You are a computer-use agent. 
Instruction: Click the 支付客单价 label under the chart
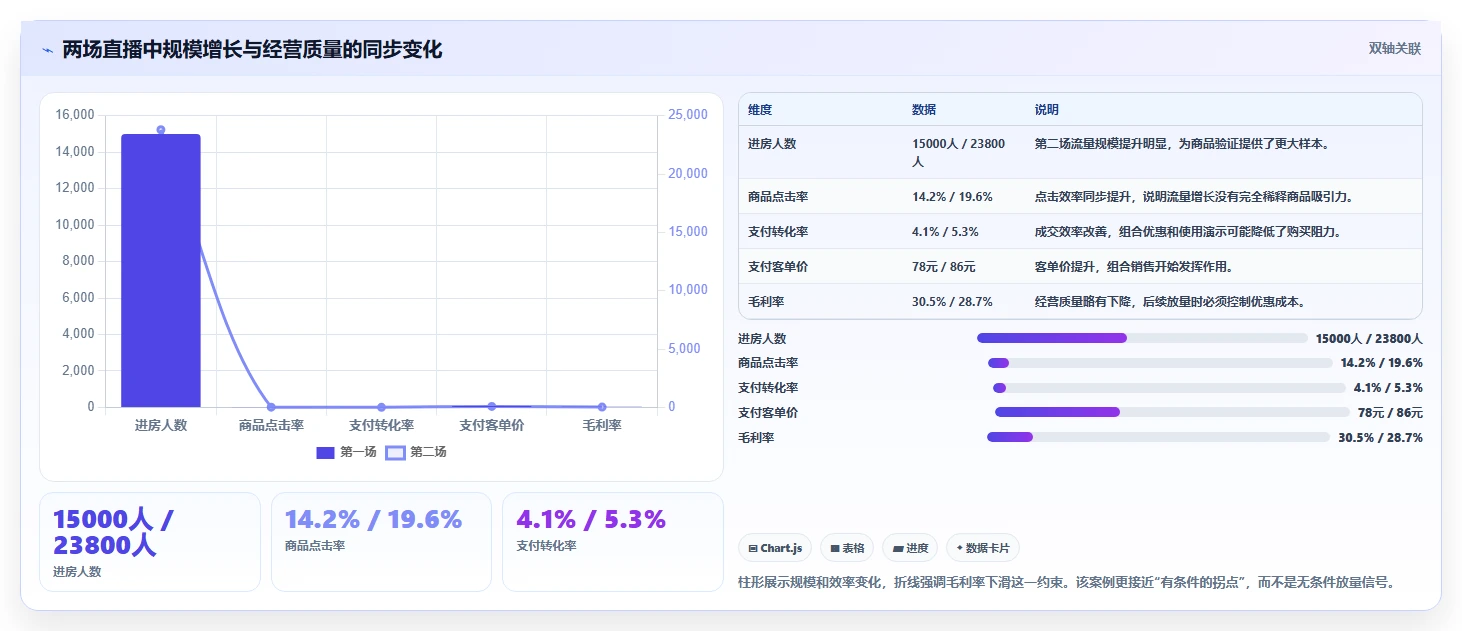(x=491, y=425)
